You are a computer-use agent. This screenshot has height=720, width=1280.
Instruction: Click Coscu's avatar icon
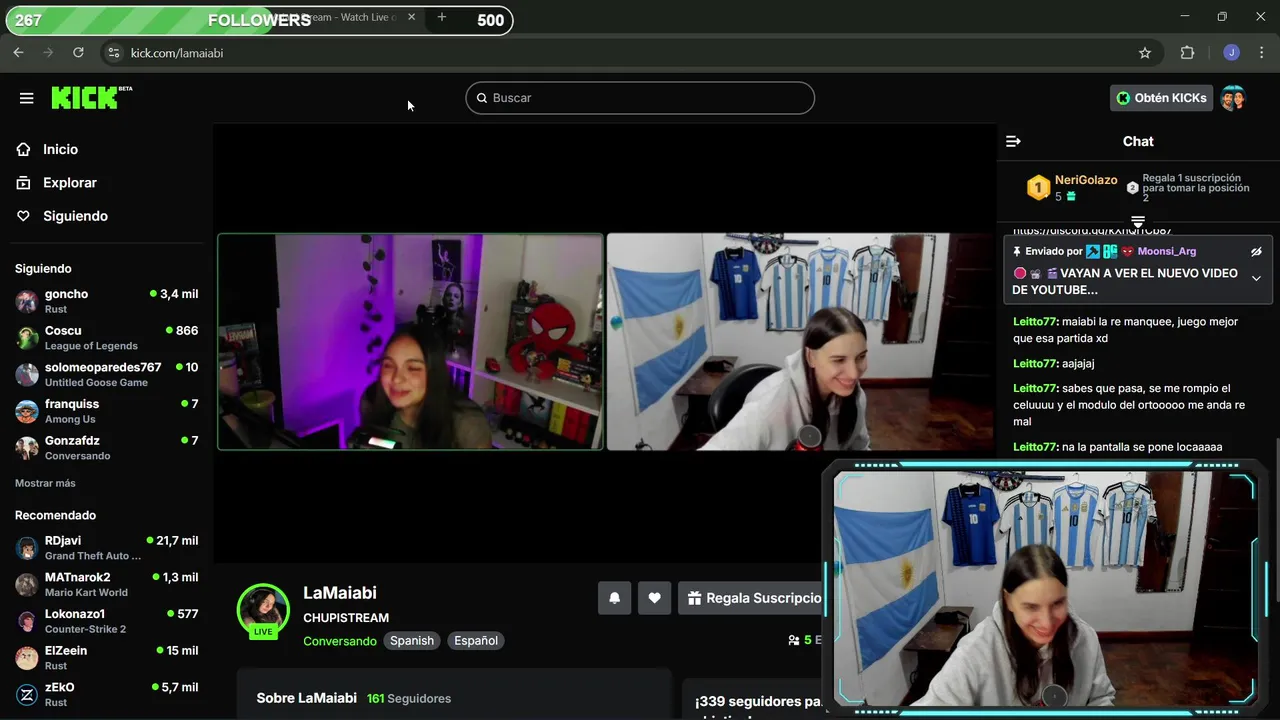[27, 338]
